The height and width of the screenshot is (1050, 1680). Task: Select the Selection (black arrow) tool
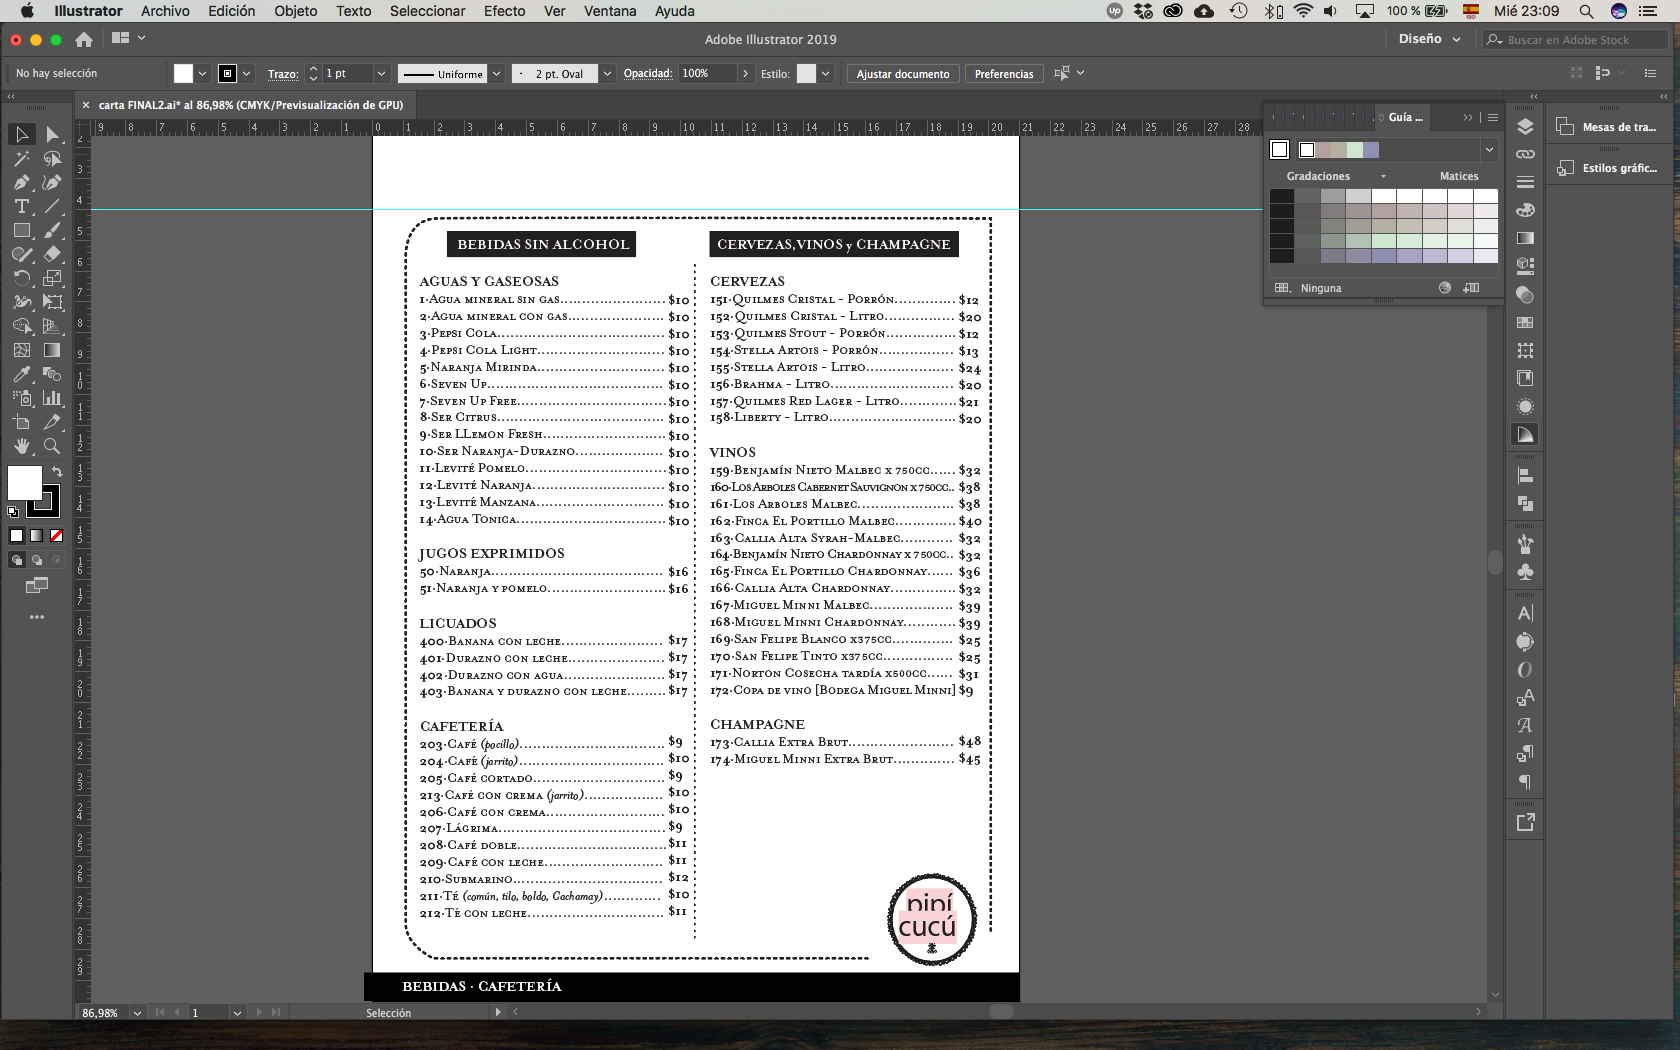22,134
